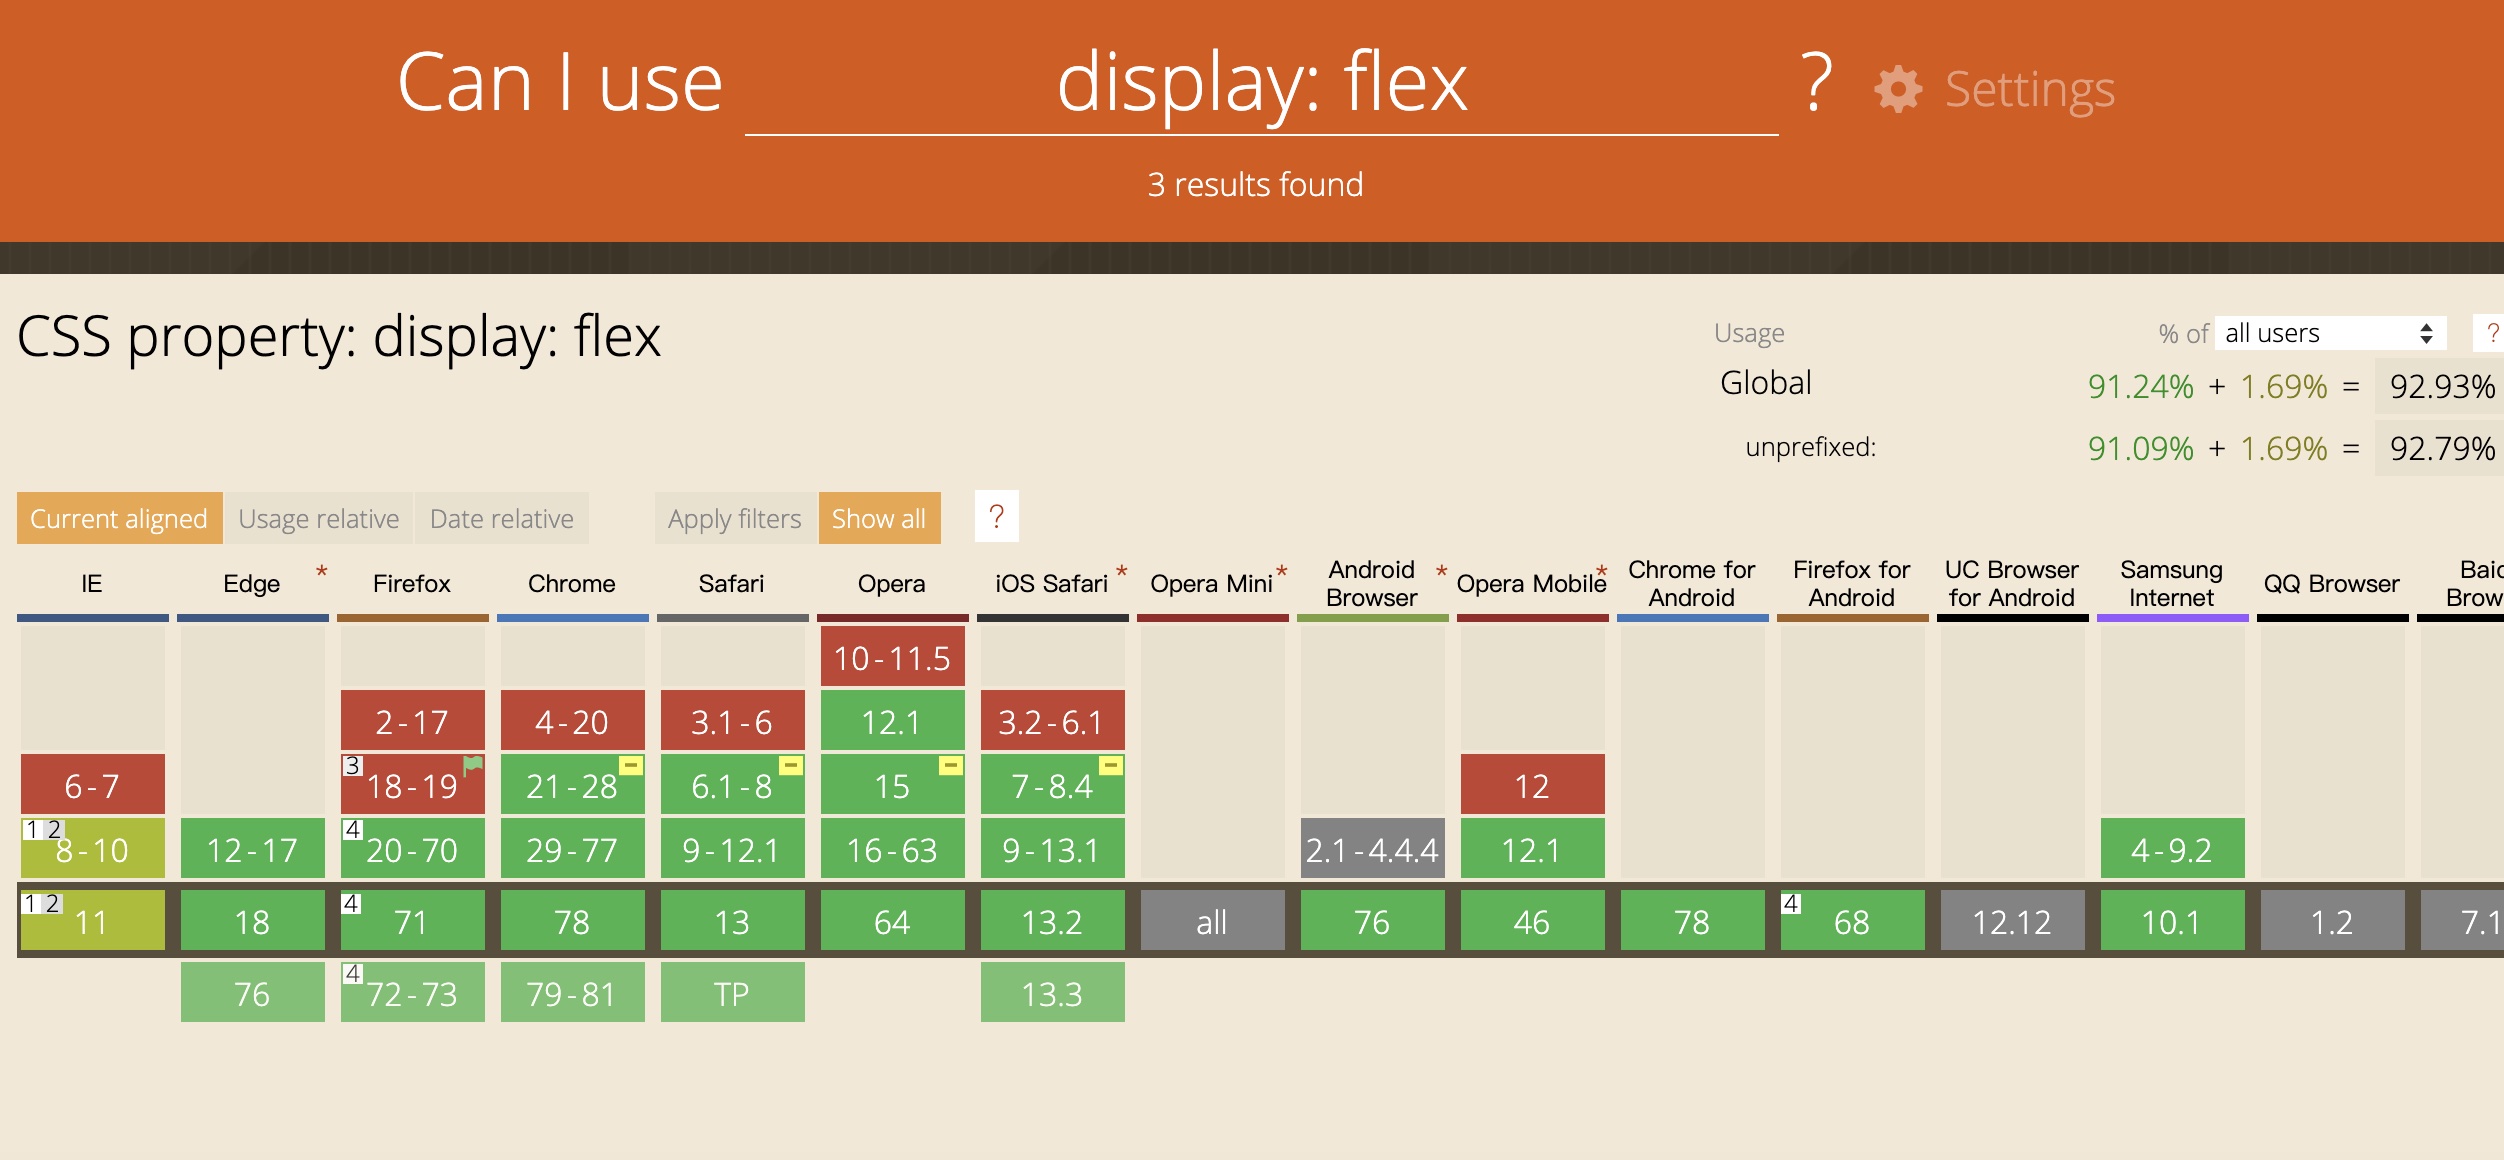Click the question mark help beside Show all
Viewport: 2504px width, 1160px height.
(996, 517)
